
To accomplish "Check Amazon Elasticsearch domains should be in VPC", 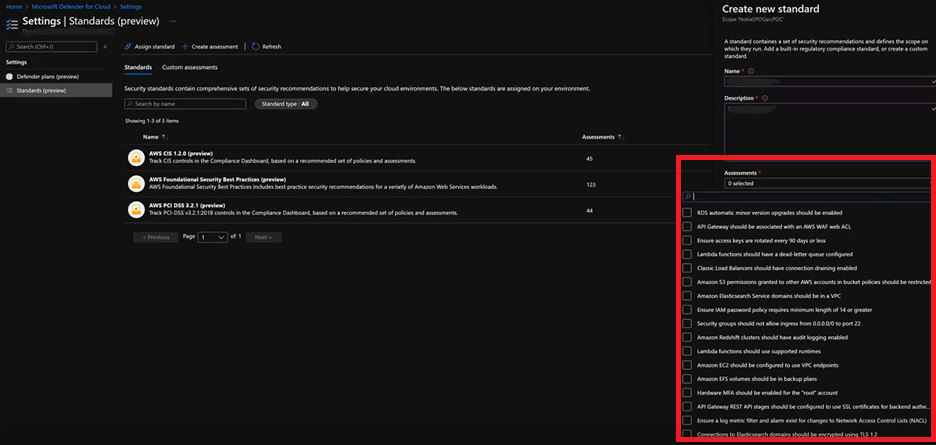I will [x=687, y=296].
